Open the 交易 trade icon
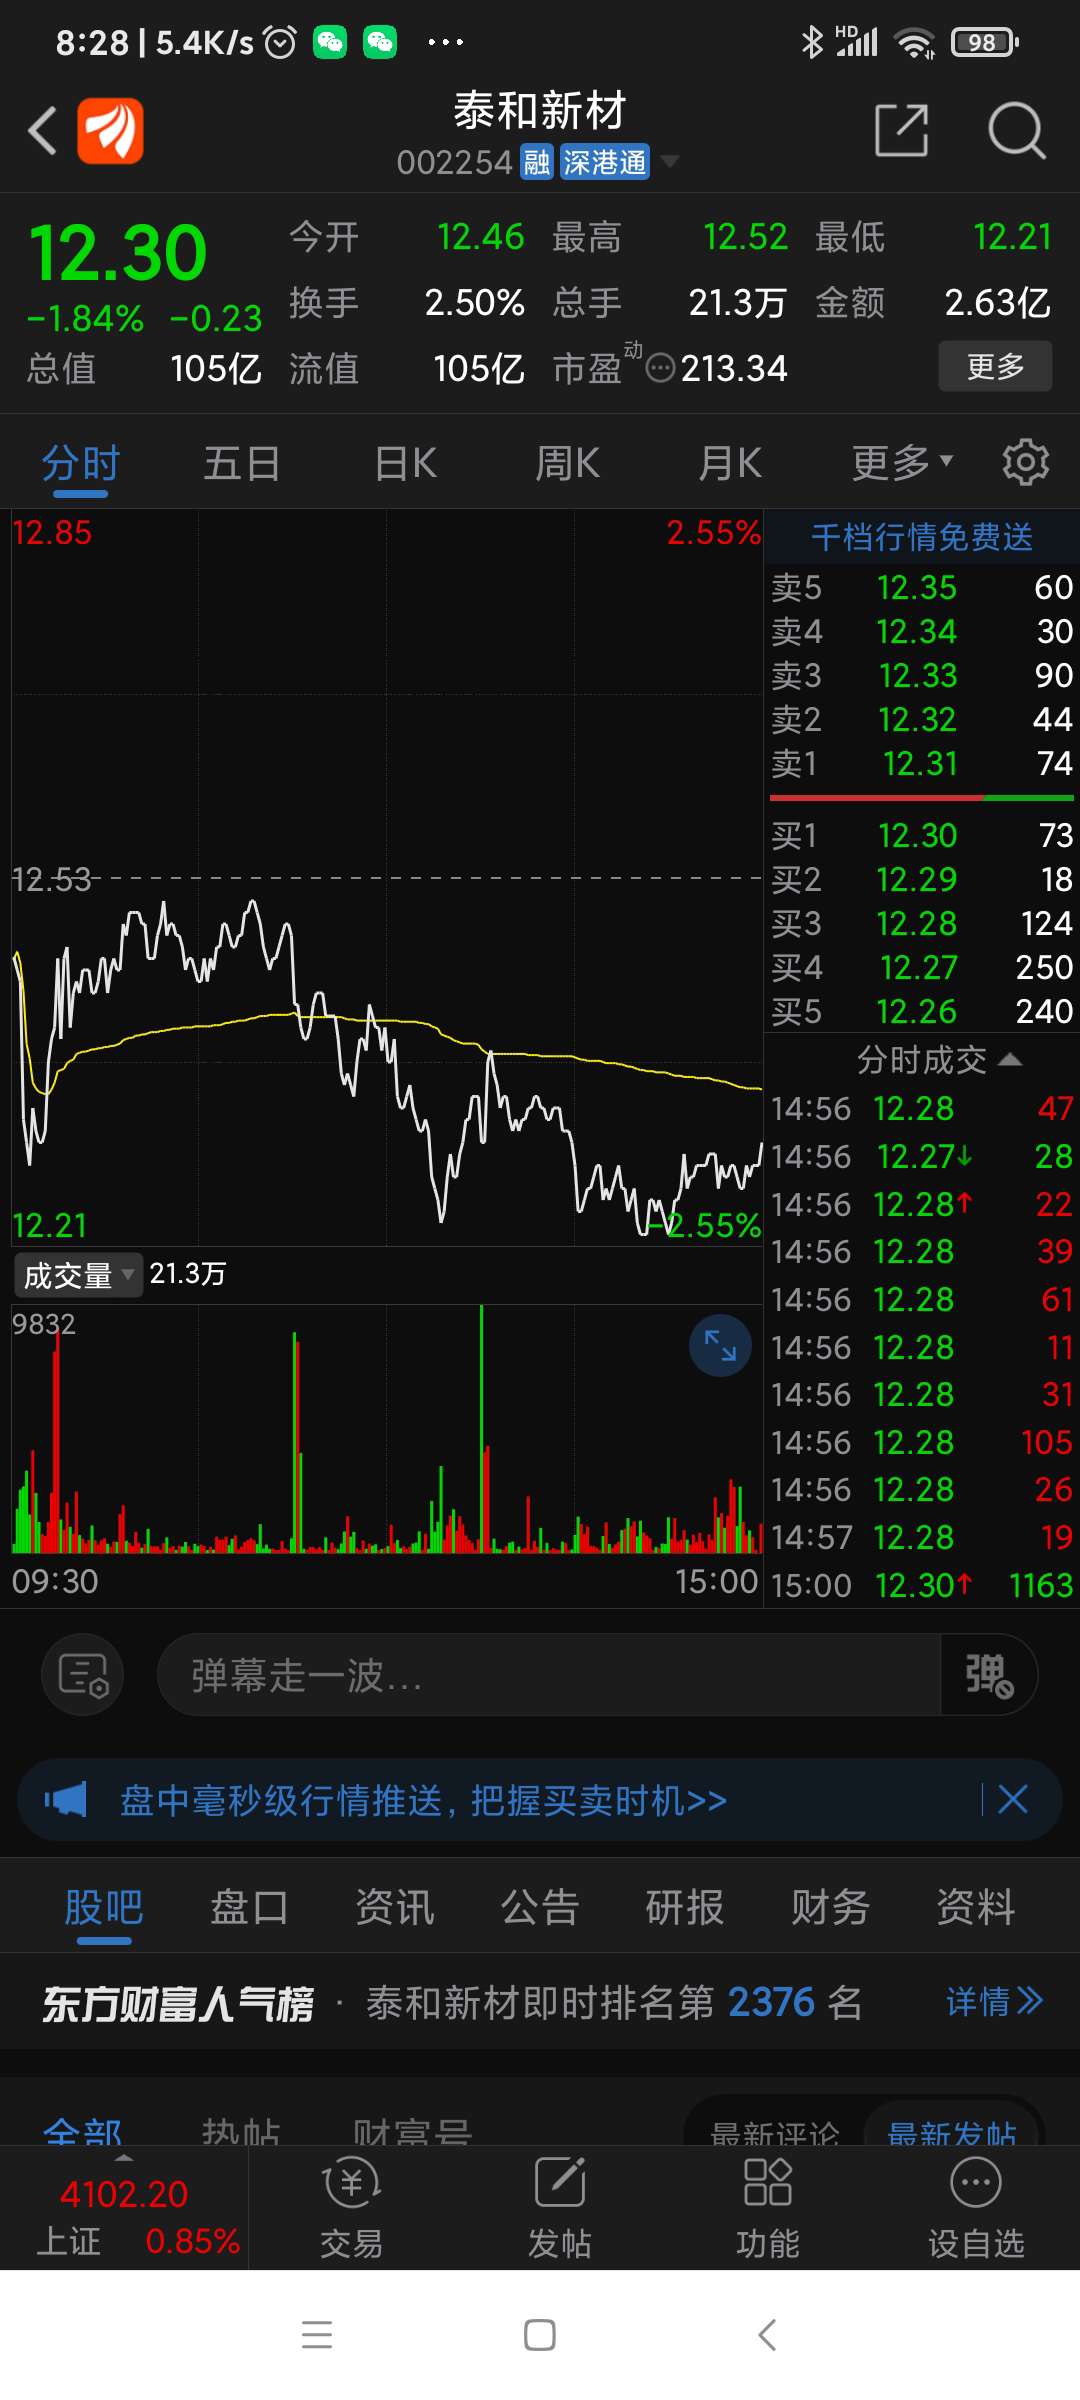1080x2400 pixels. tap(352, 2208)
